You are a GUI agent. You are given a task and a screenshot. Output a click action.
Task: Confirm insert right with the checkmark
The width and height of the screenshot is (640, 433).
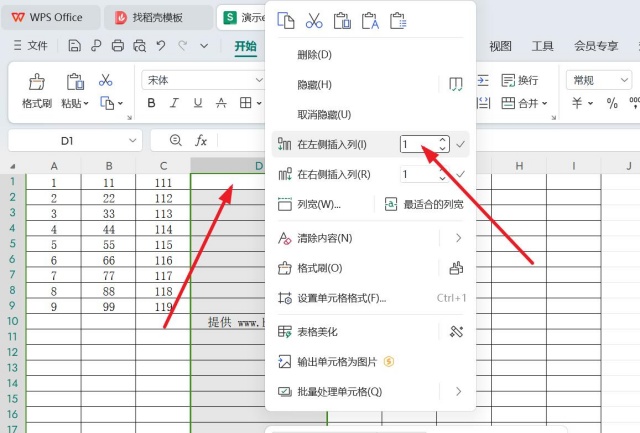click(460, 174)
